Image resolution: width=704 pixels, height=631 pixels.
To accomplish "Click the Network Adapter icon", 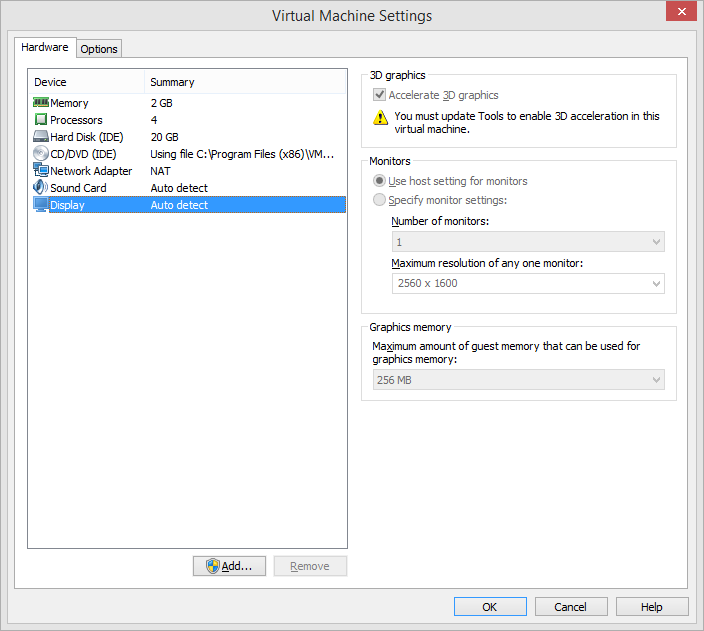I will coord(41,171).
